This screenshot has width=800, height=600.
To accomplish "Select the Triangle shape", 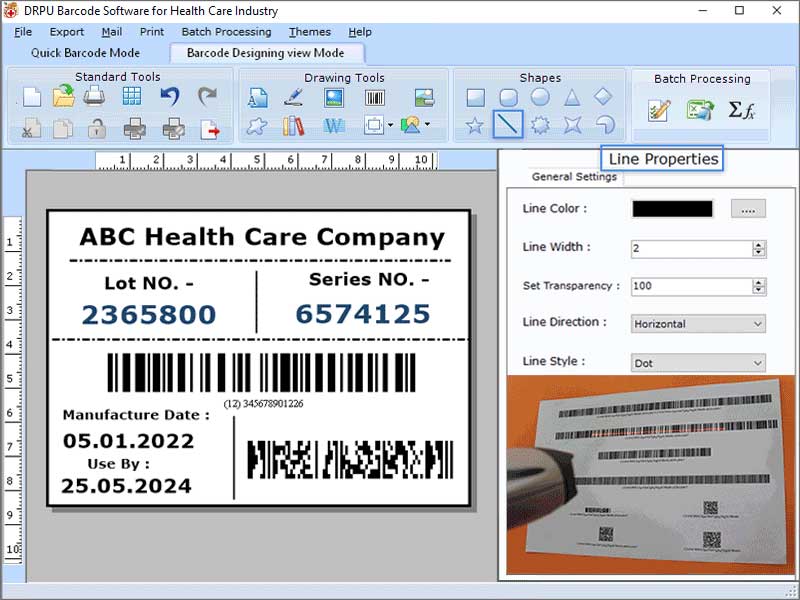I will tap(572, 97).
